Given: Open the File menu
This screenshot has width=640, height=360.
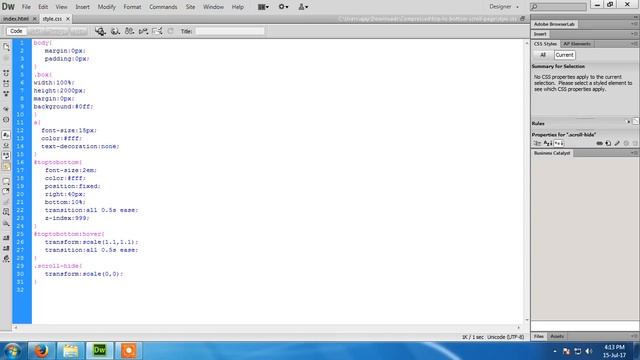Looking at the screenshot, I should pos(26,7).
